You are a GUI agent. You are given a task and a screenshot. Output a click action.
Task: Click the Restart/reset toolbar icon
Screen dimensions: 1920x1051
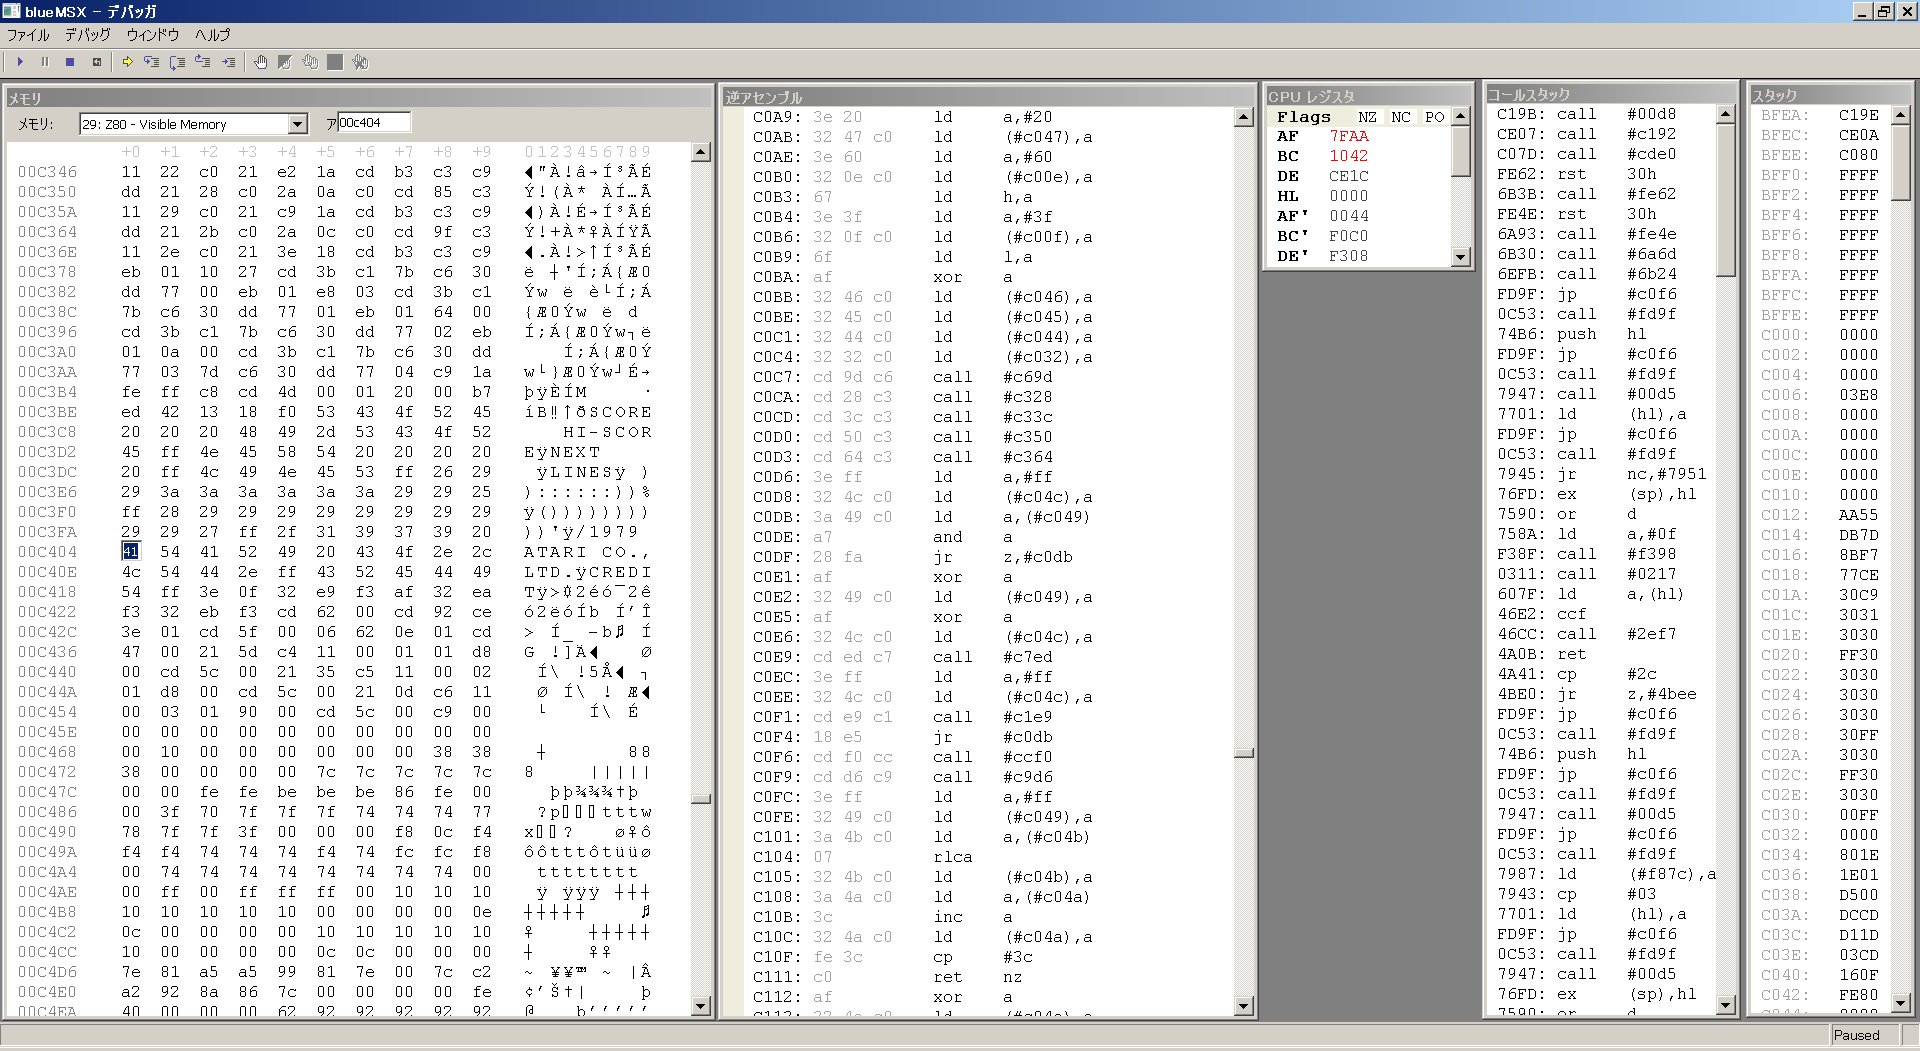tap(97, 62)
